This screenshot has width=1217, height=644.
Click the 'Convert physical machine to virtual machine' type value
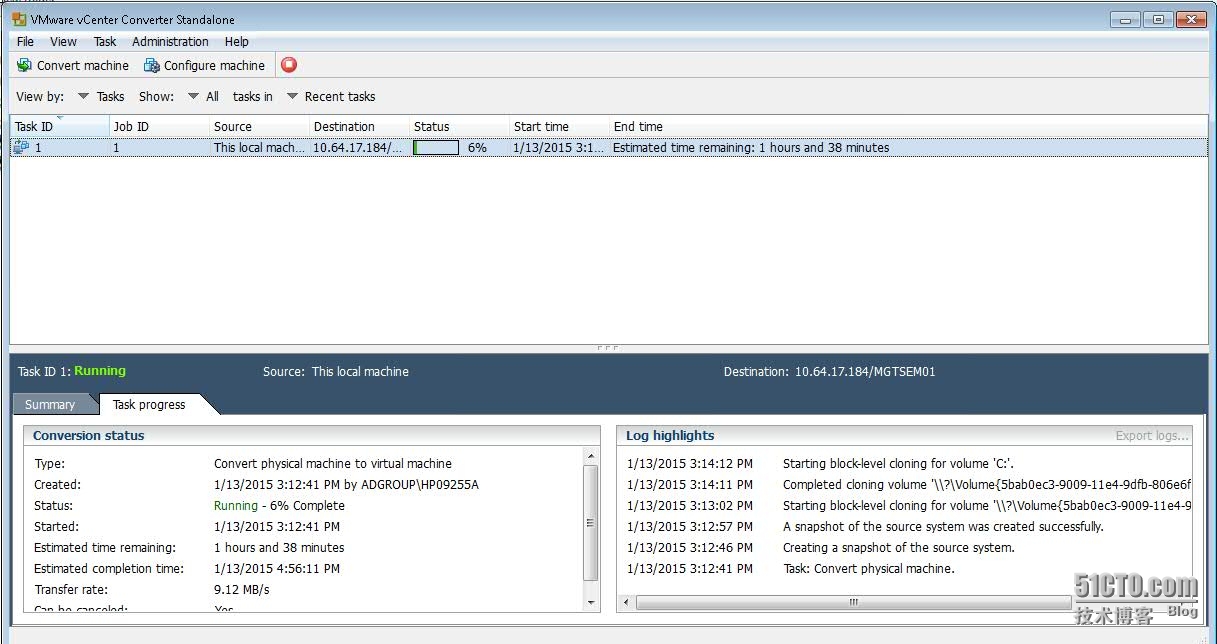coord(333,464)
